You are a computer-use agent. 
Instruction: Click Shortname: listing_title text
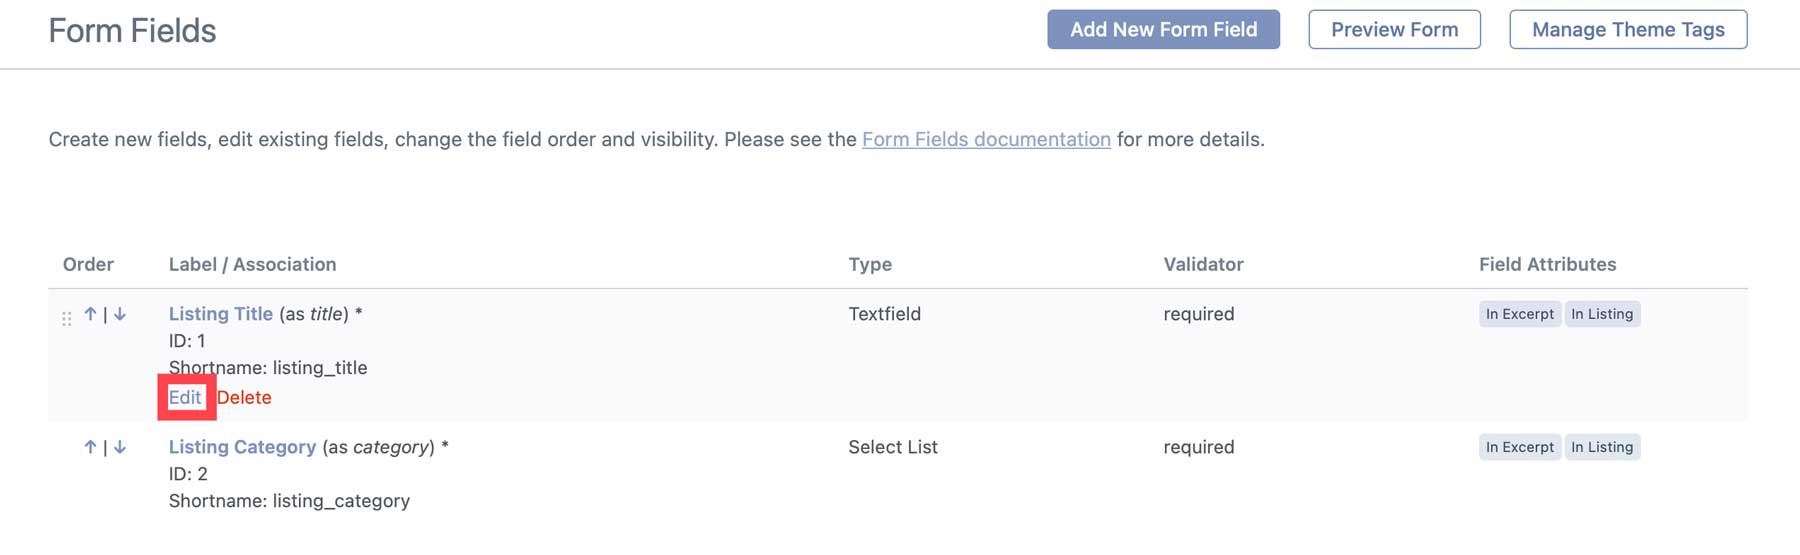pyautogui.click(x=268, y=368)
